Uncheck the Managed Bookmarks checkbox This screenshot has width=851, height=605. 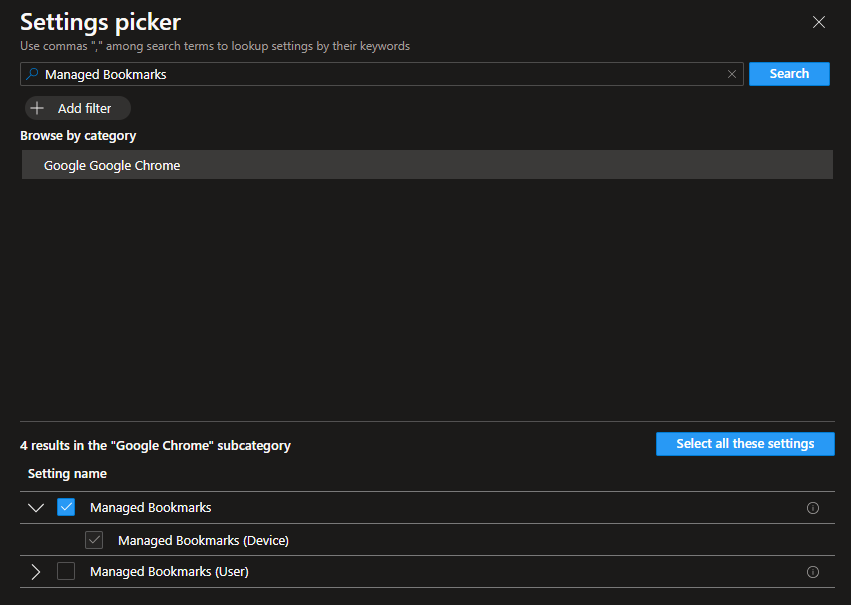pos(66,507)
